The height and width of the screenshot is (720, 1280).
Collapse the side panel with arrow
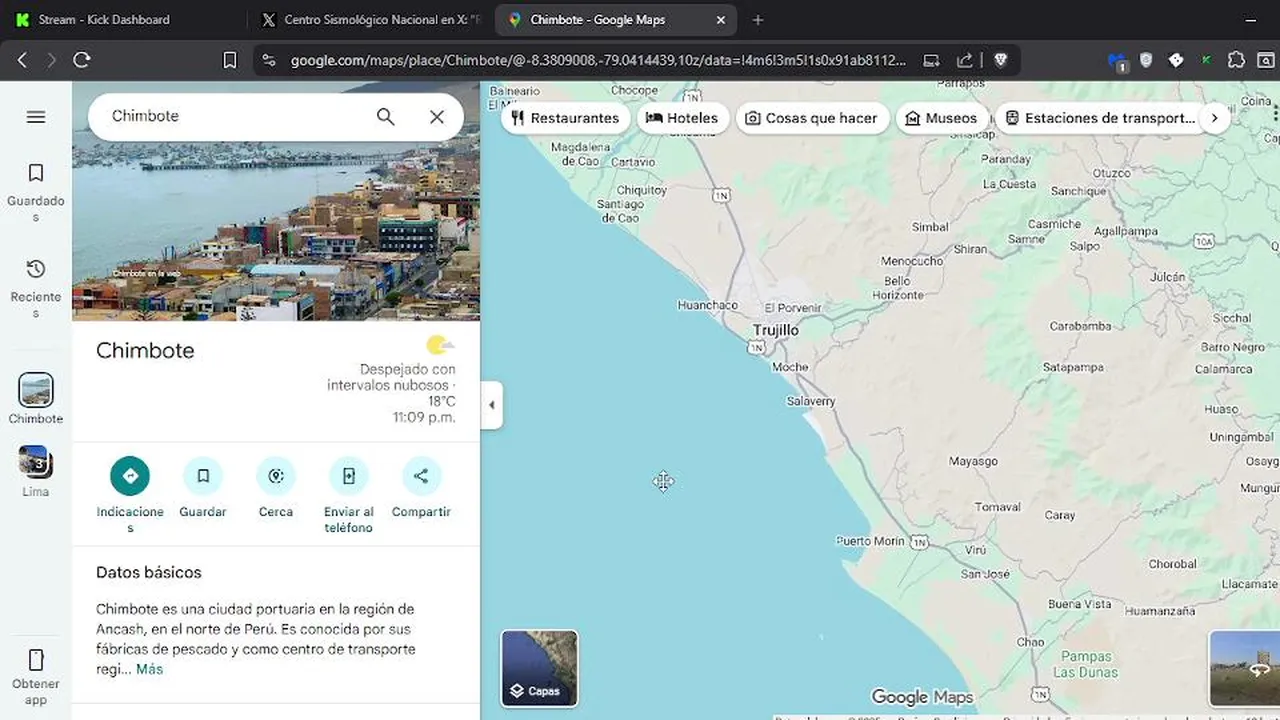point(491,405)
